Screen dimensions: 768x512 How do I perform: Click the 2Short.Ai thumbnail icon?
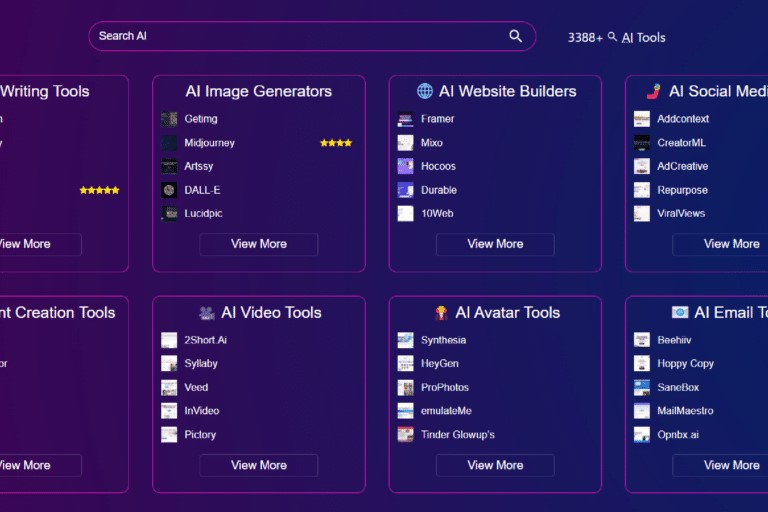169,340
